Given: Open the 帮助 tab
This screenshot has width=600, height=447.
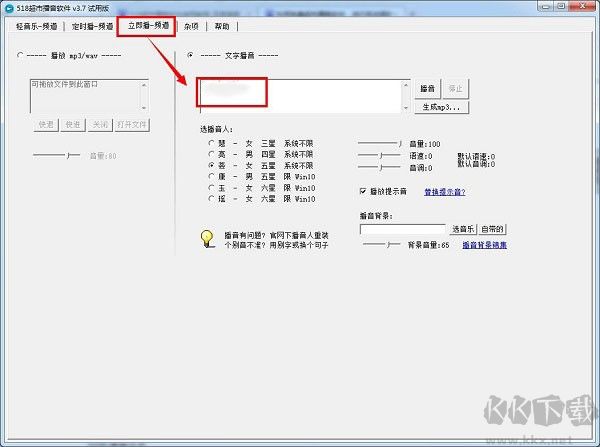Looking at the screenshot, I should (x=222, y=26).
